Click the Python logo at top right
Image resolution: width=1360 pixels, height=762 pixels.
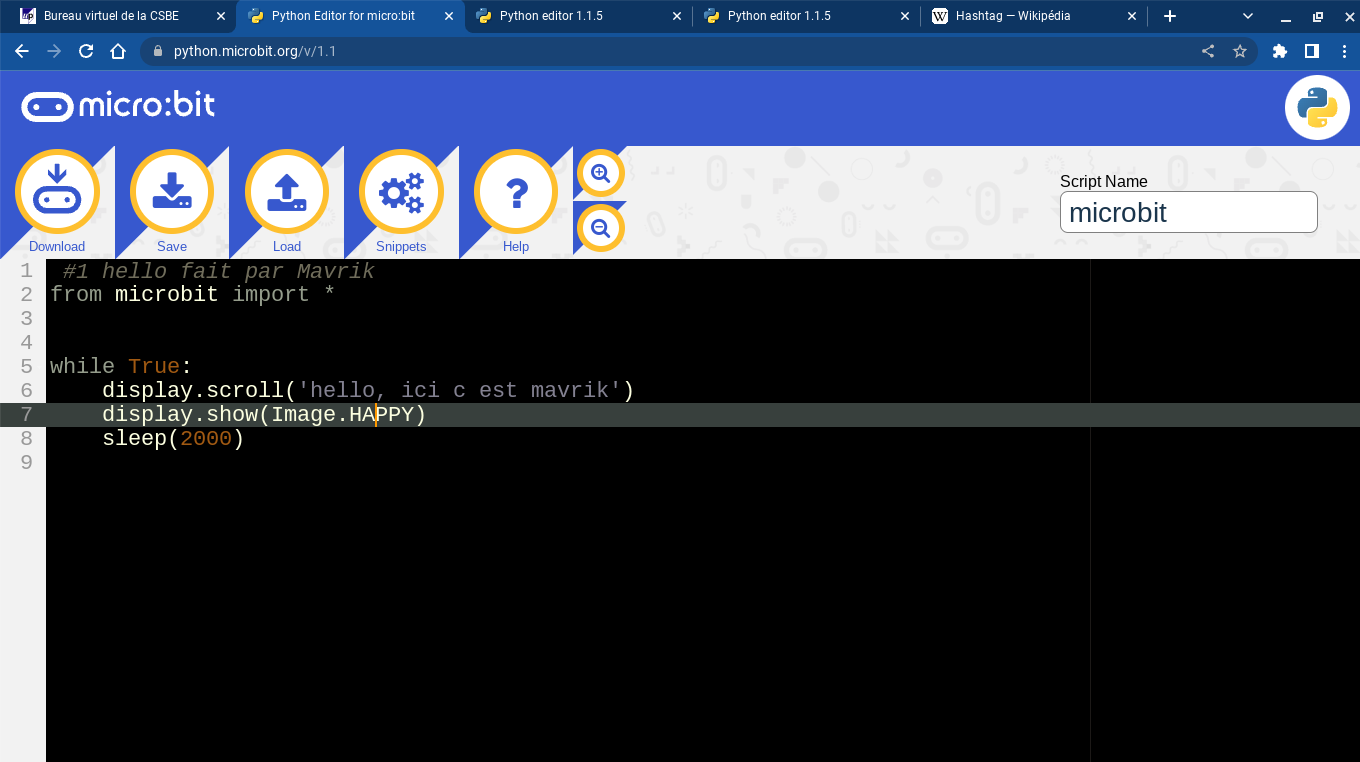pos(1317,108)
